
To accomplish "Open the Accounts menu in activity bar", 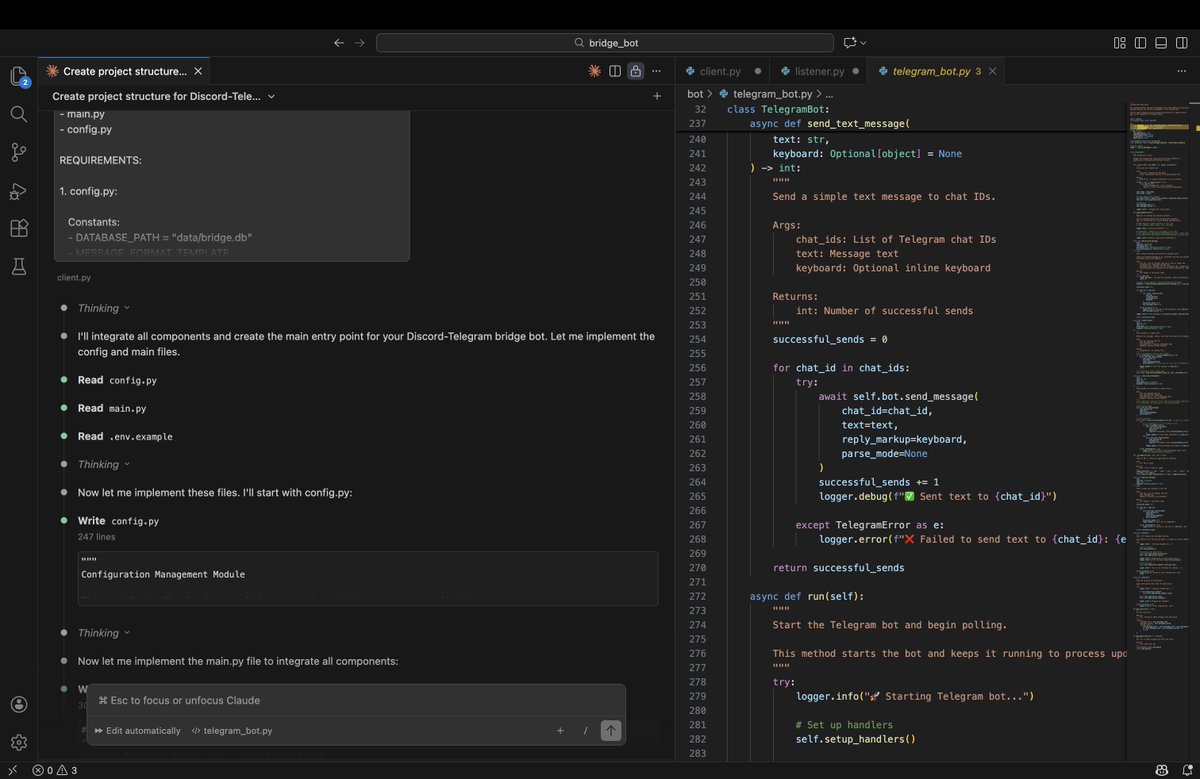I will (18, 704).
